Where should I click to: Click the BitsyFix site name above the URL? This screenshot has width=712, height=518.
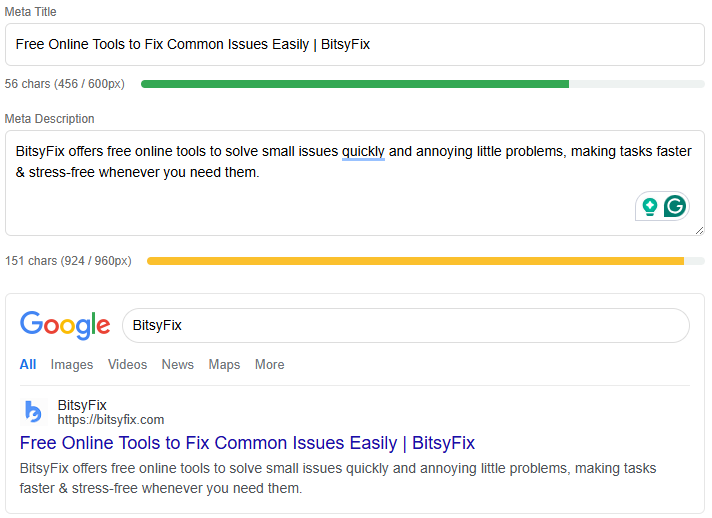(x=82, y=405)
